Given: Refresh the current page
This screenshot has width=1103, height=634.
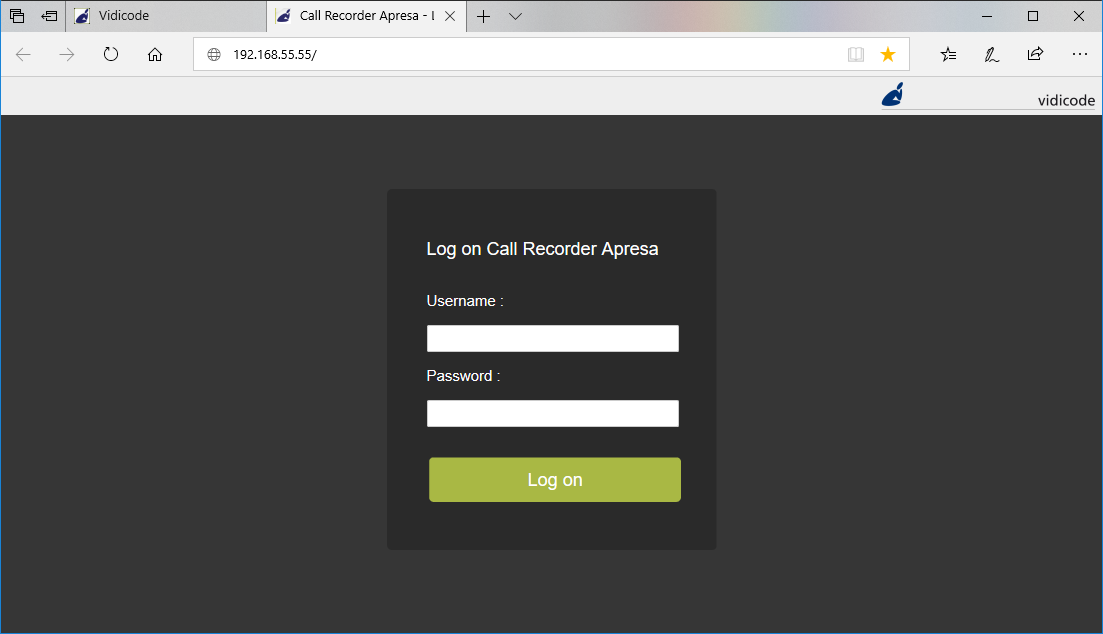Looking at the screenshot, I should point(111,54).
